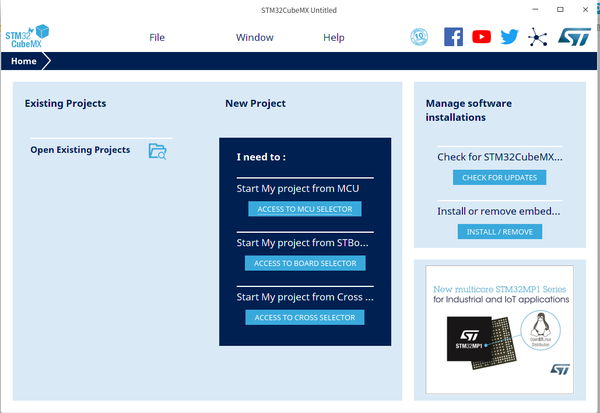Click the 'New Project' heading

coord(255,103)
